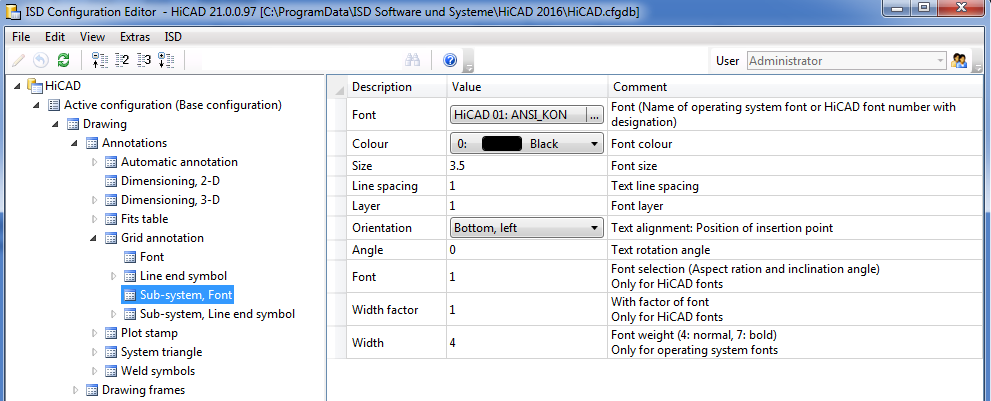991x401 pixels.
Task: Open the ISD menu
Action: pyautogui.click(x=173, y=37)
